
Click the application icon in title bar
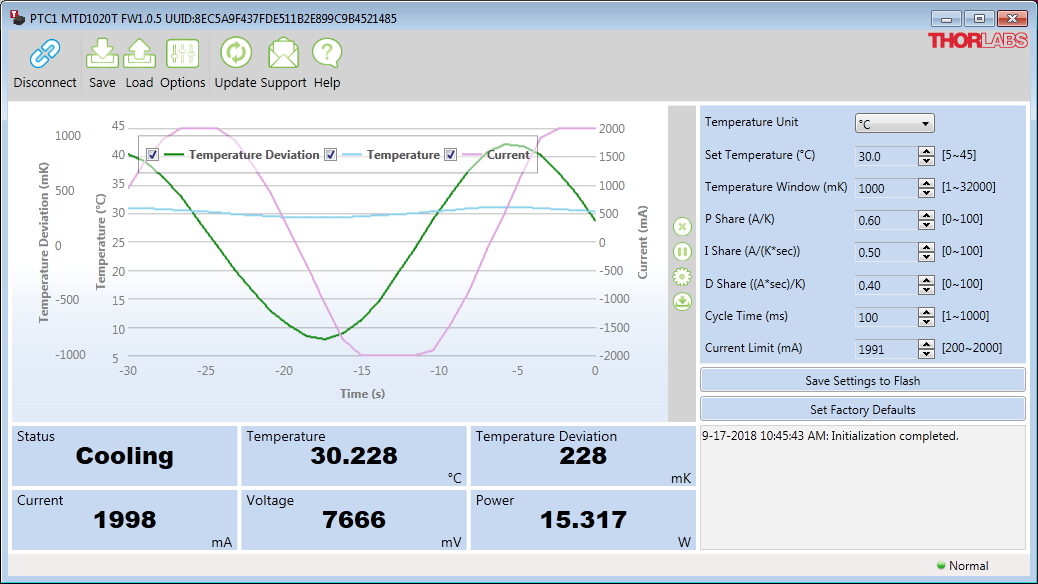(18, 18)
